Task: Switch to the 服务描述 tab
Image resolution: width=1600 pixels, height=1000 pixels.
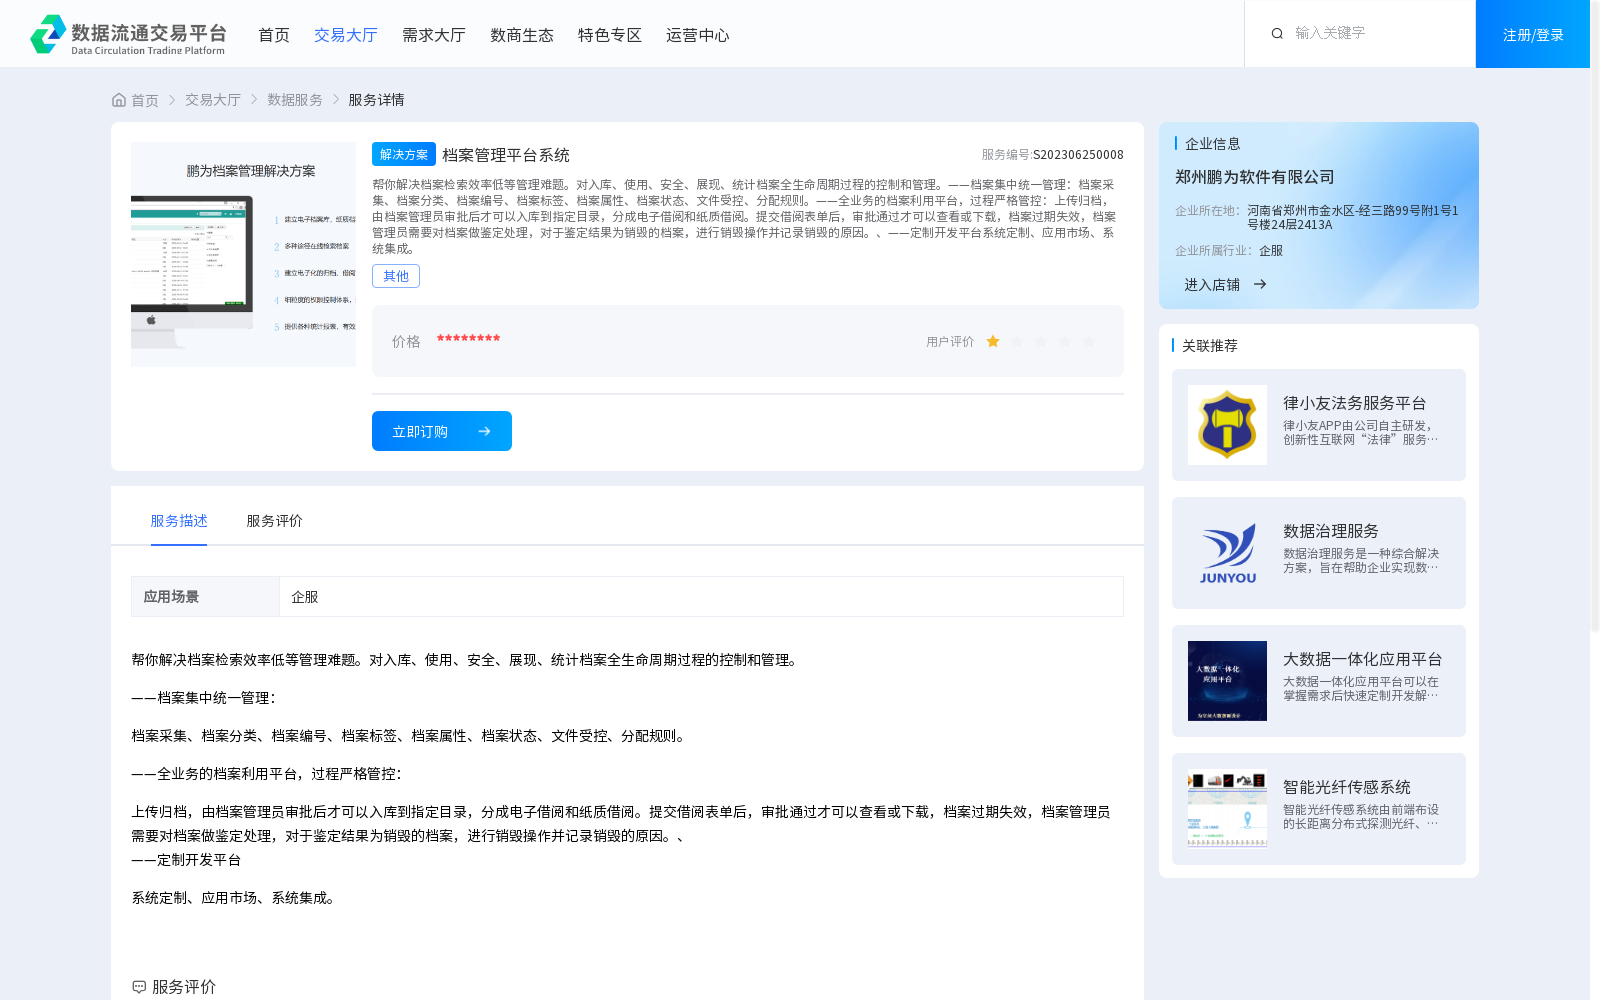Action: (x=179, y=521)
